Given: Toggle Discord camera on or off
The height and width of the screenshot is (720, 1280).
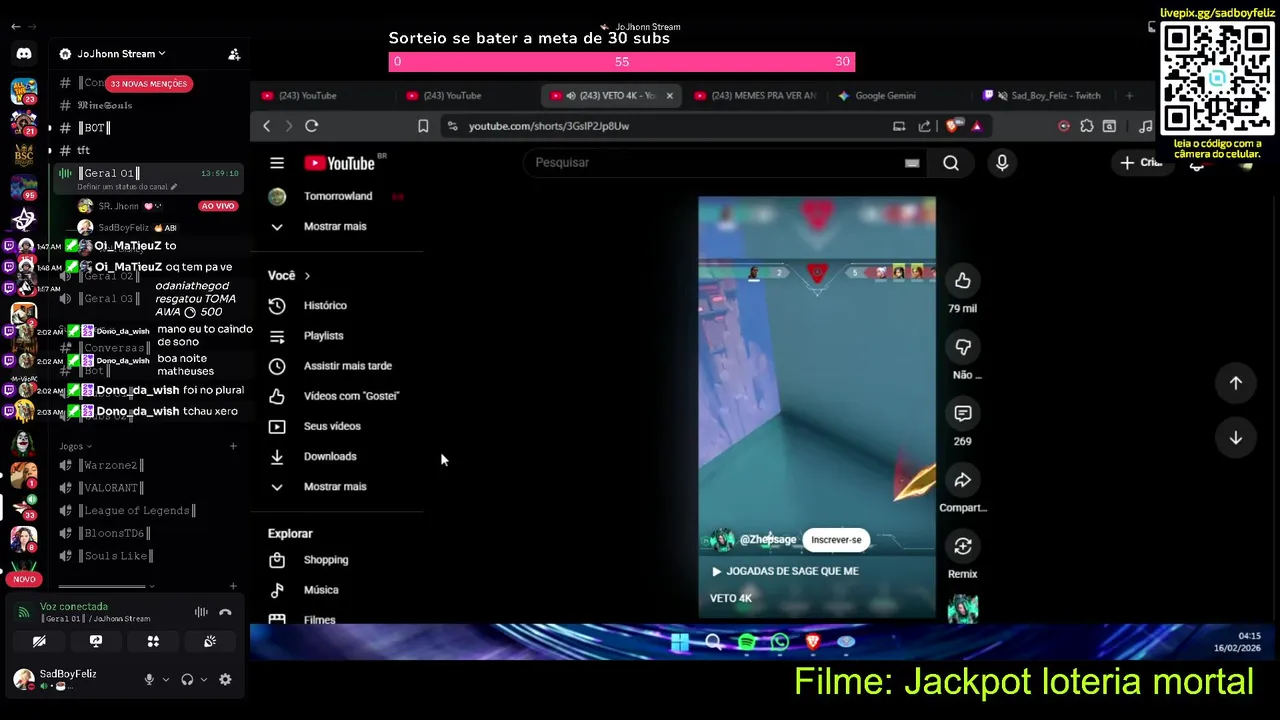Looking at the screenshot, I should coord(39,641).
